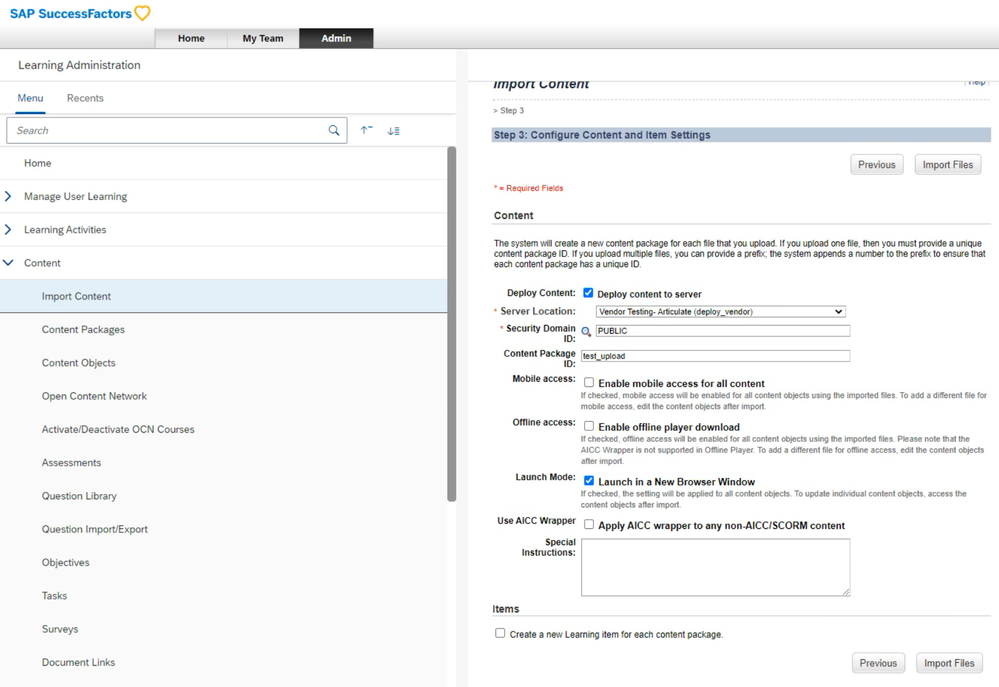Open the Server Location dropdown

(x=720, y=312)
